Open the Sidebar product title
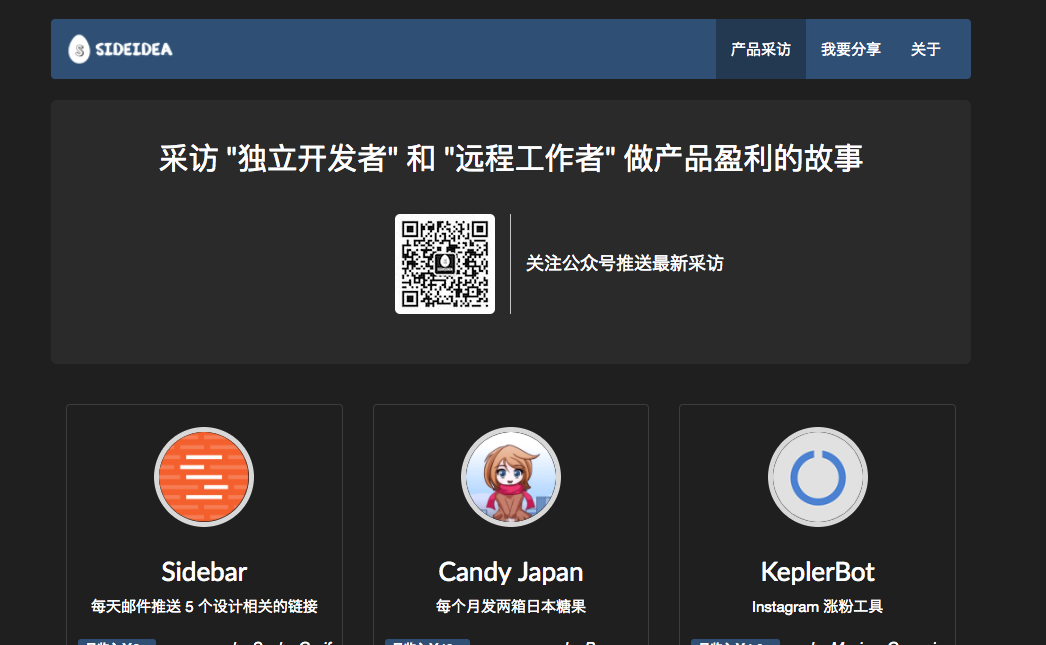The image size is (1046, 645). (204, 572)
